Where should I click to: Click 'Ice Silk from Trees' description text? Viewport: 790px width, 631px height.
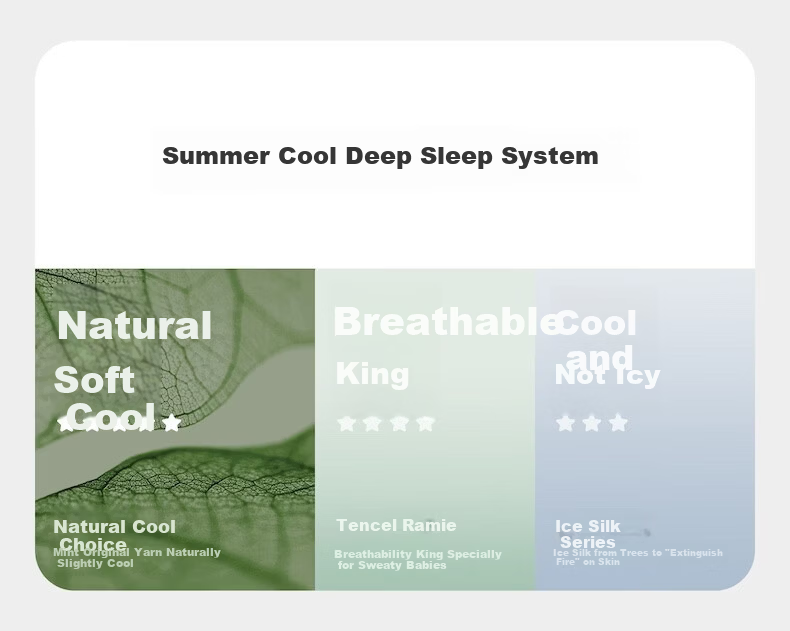click(638, 557)
